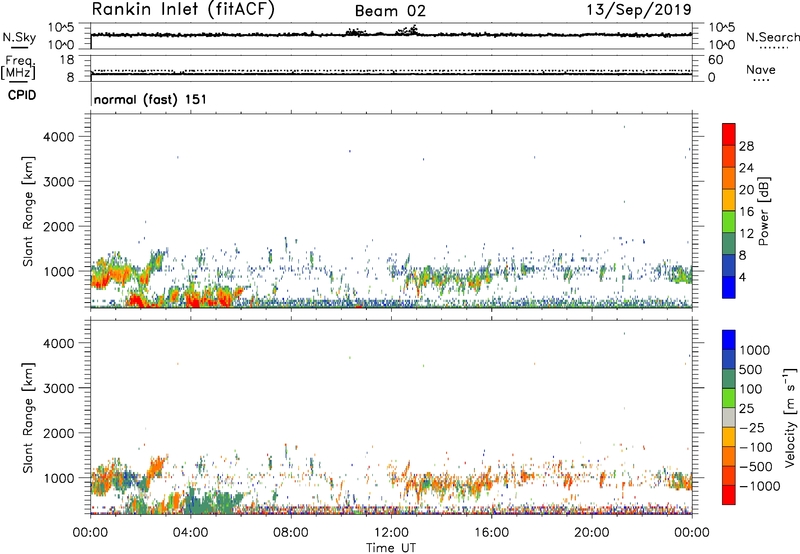The width and height of the screenshot is (800, 554).
Task: Click the 'Velocity [m s⁻¹]' colorbar title
Action: point(790,417)
